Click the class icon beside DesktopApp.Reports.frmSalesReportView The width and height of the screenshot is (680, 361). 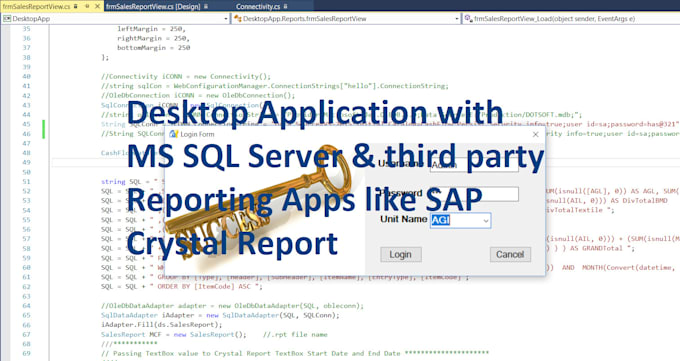[238, 19]
